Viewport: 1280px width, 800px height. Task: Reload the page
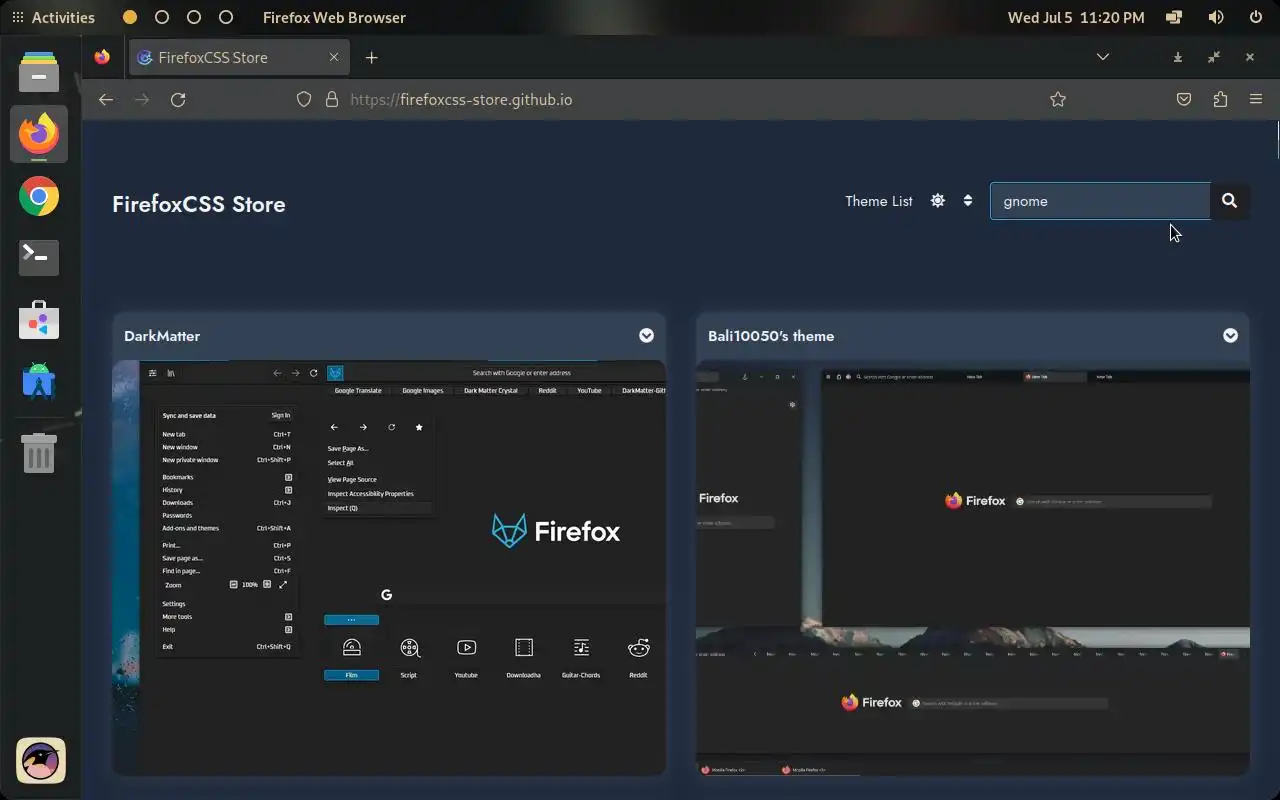tap(178, 99)
